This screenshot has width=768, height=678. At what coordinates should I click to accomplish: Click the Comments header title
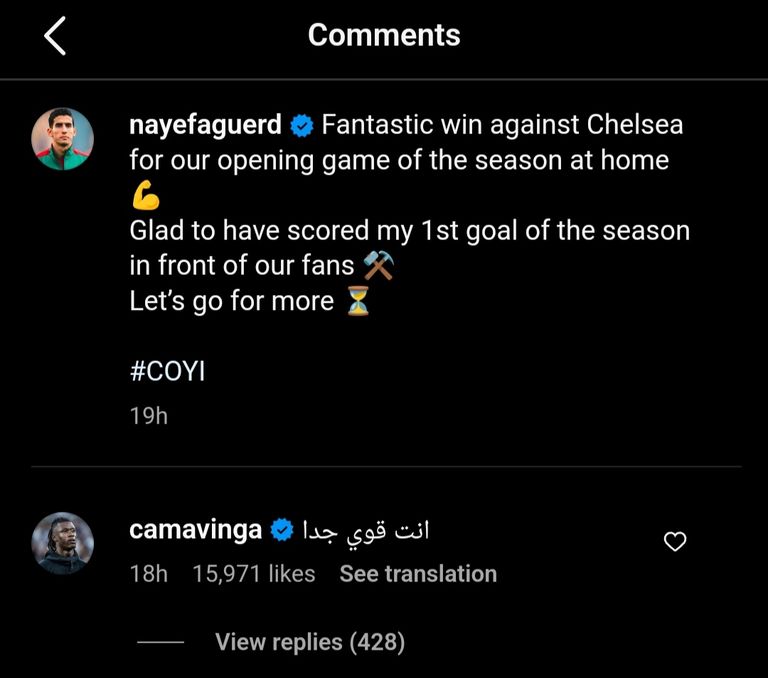click(384, 35)
